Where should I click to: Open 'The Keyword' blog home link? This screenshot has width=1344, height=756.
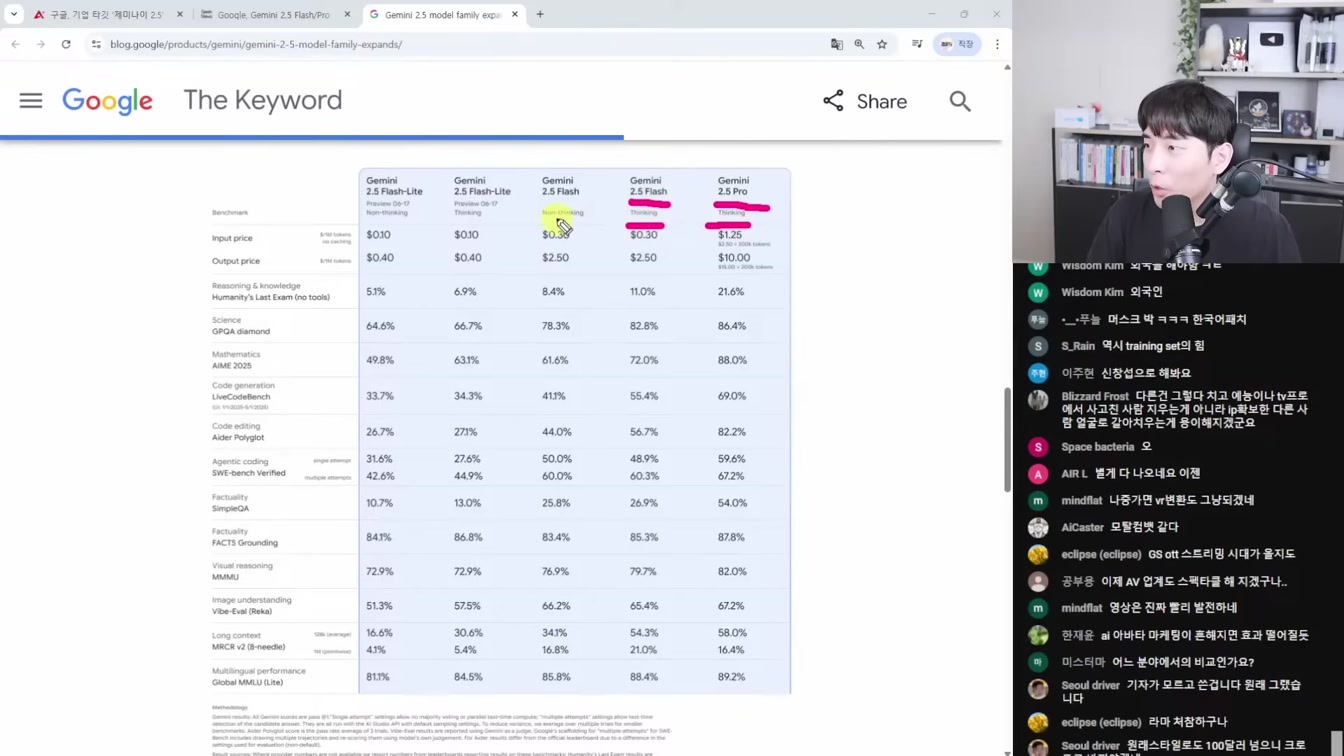pos(262,100)
